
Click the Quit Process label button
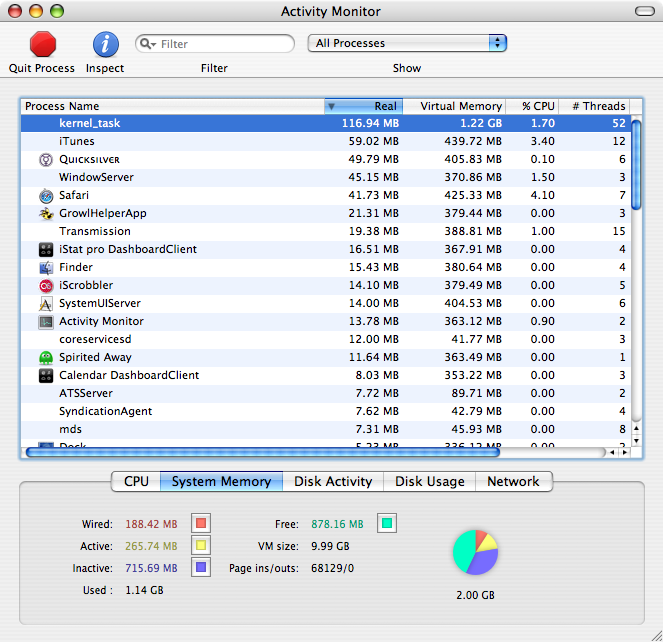(x=41, y=68)
